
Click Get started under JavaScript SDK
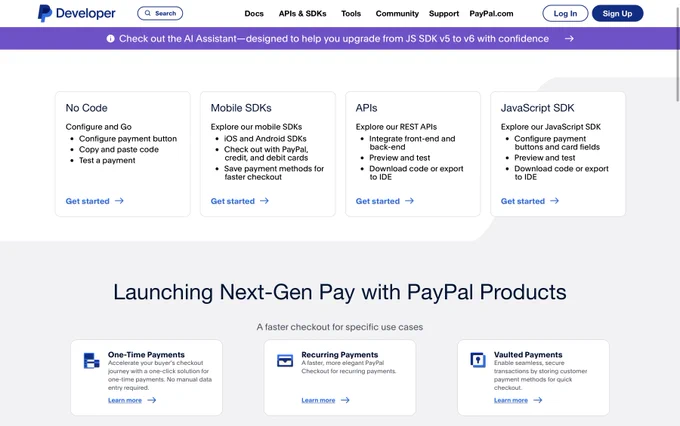coord(523,201)
